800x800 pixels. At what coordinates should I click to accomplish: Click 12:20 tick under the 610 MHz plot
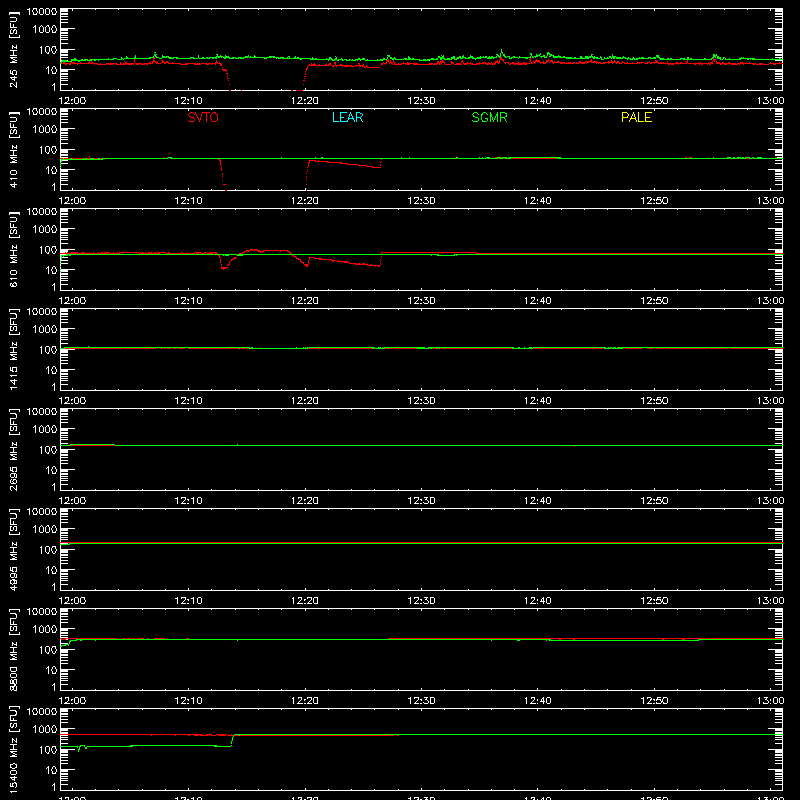[x=305, y=301]
